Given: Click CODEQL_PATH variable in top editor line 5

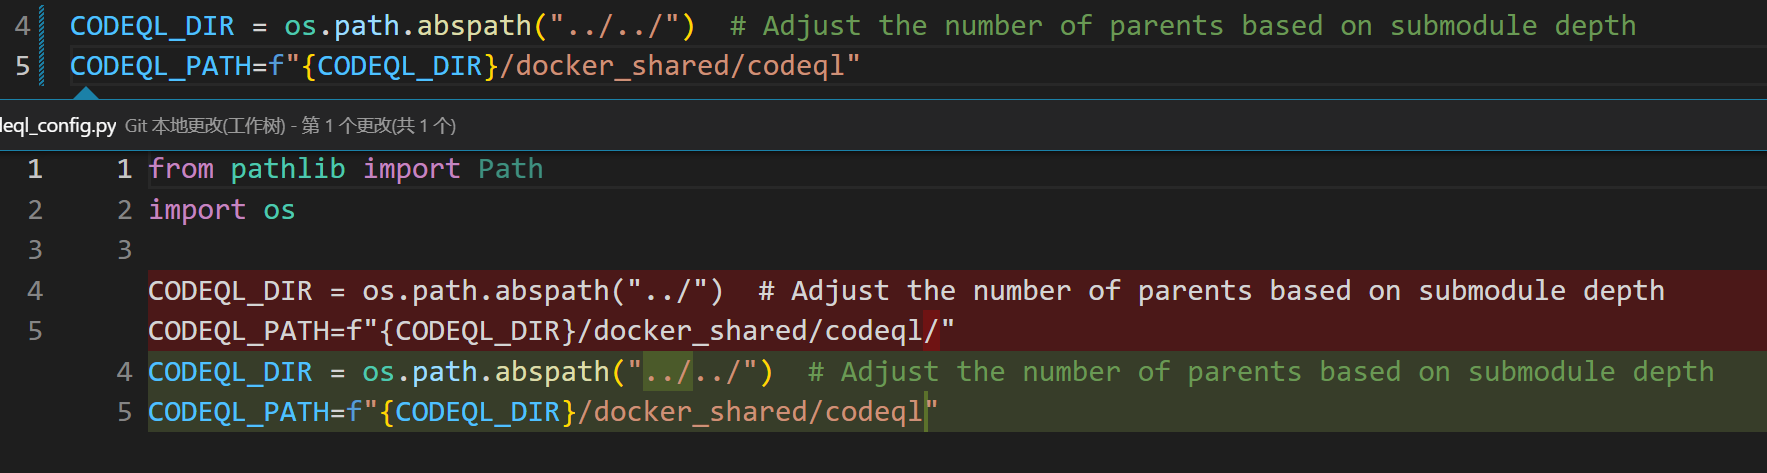Looking at the screenshot, I should coord(160,67).
